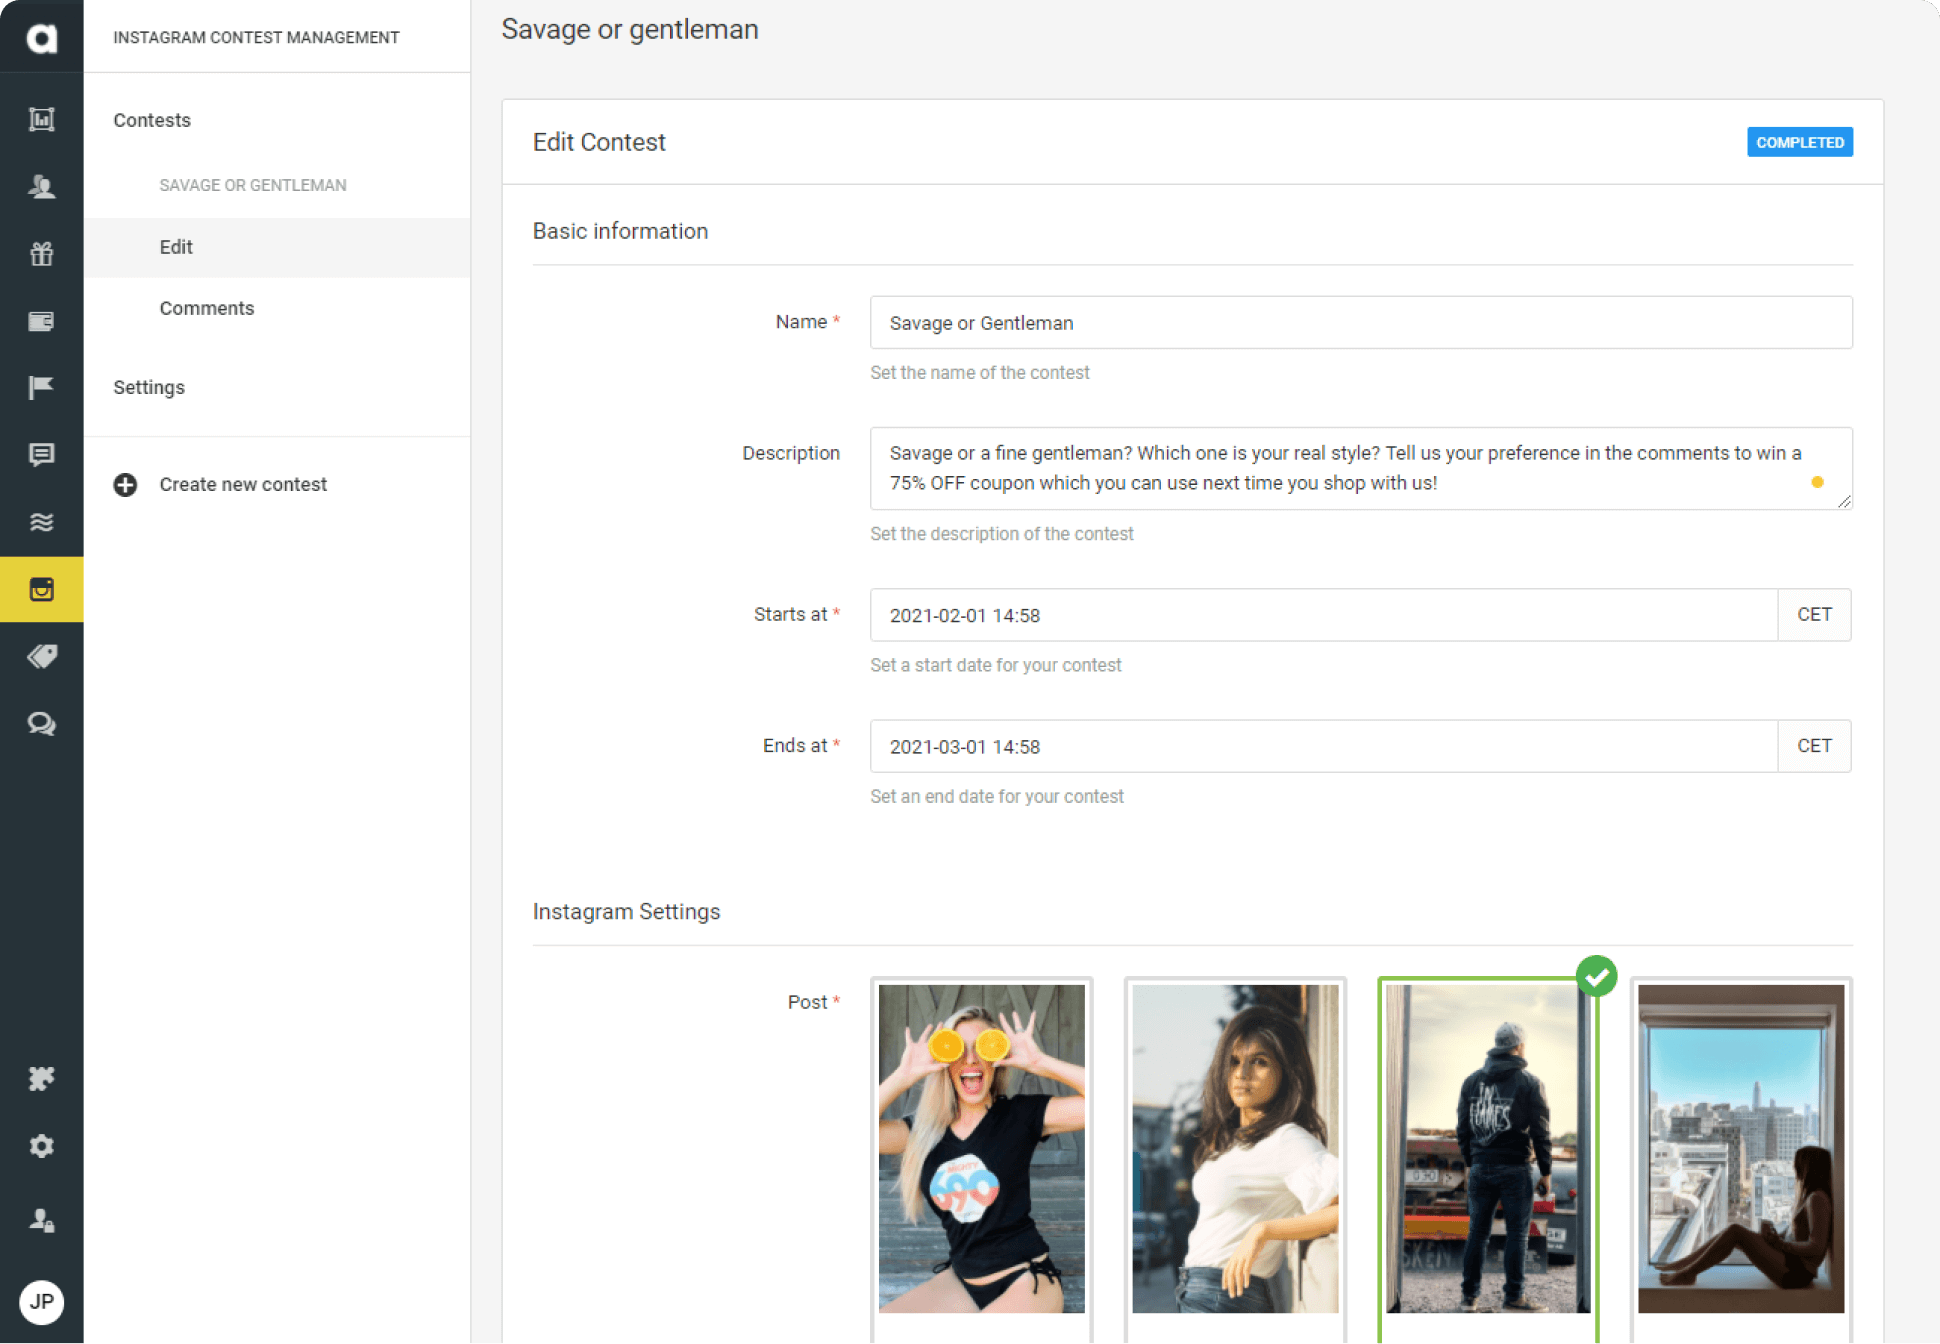Open the Ends at date picker field
The image size is (1940, 1344).
coord(1322,746)
